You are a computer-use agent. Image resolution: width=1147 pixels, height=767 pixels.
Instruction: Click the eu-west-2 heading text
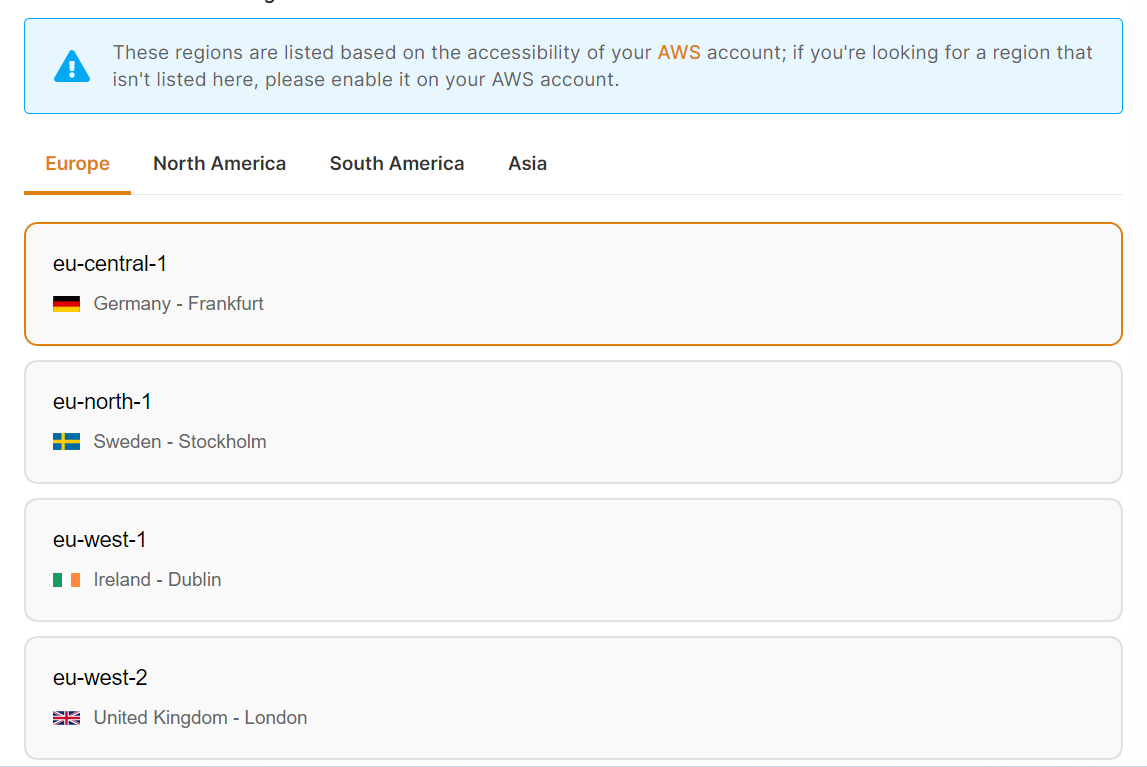coord(100,678)
